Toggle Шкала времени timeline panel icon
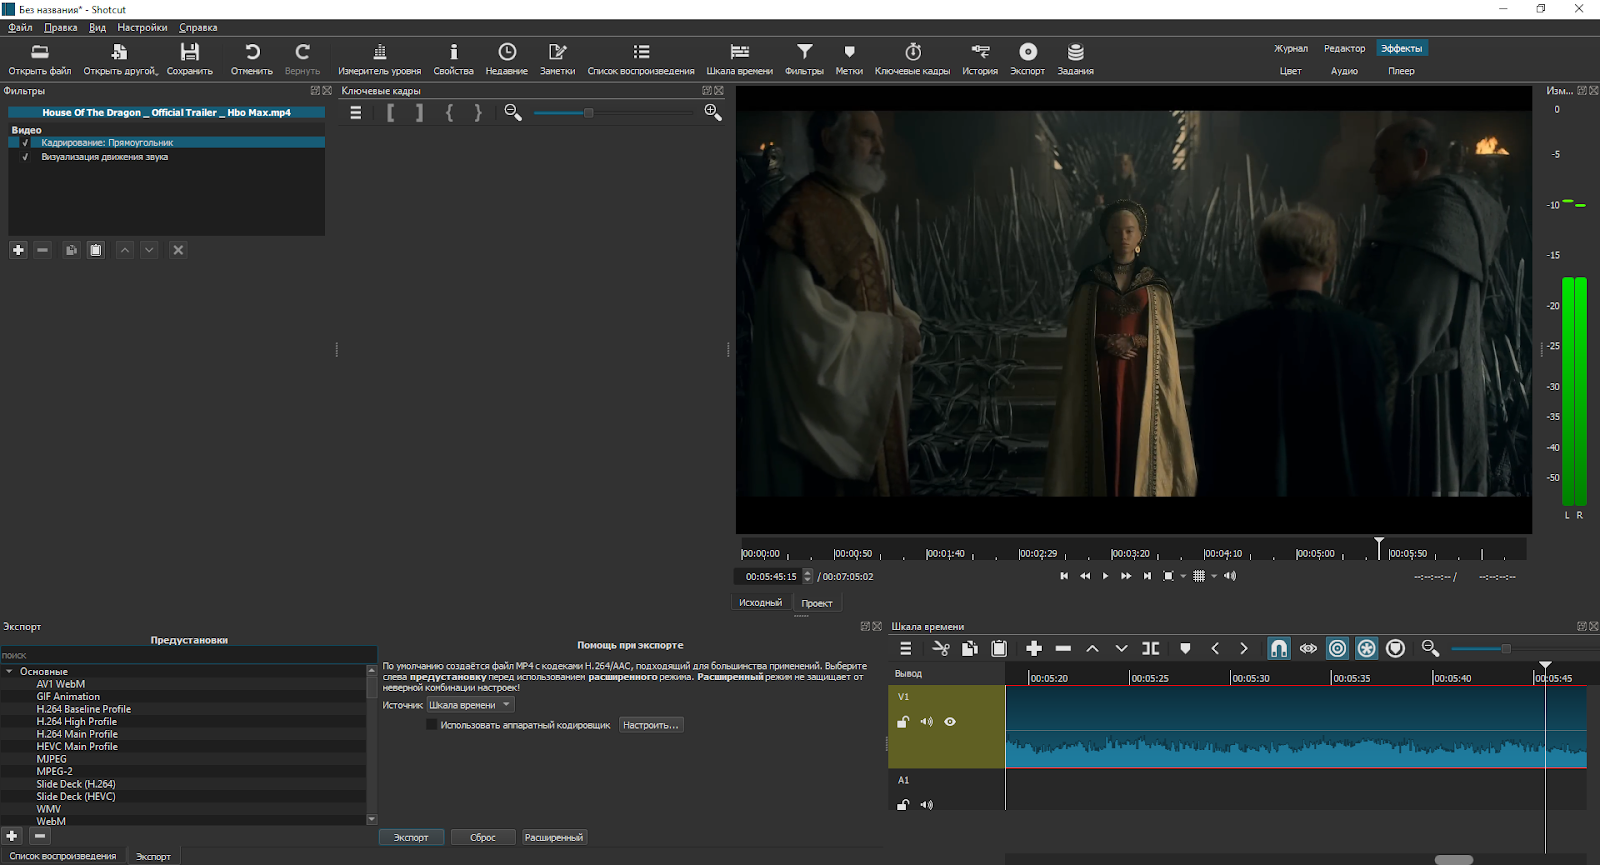This screenshot has width=1600, height=865. [740, 59]
